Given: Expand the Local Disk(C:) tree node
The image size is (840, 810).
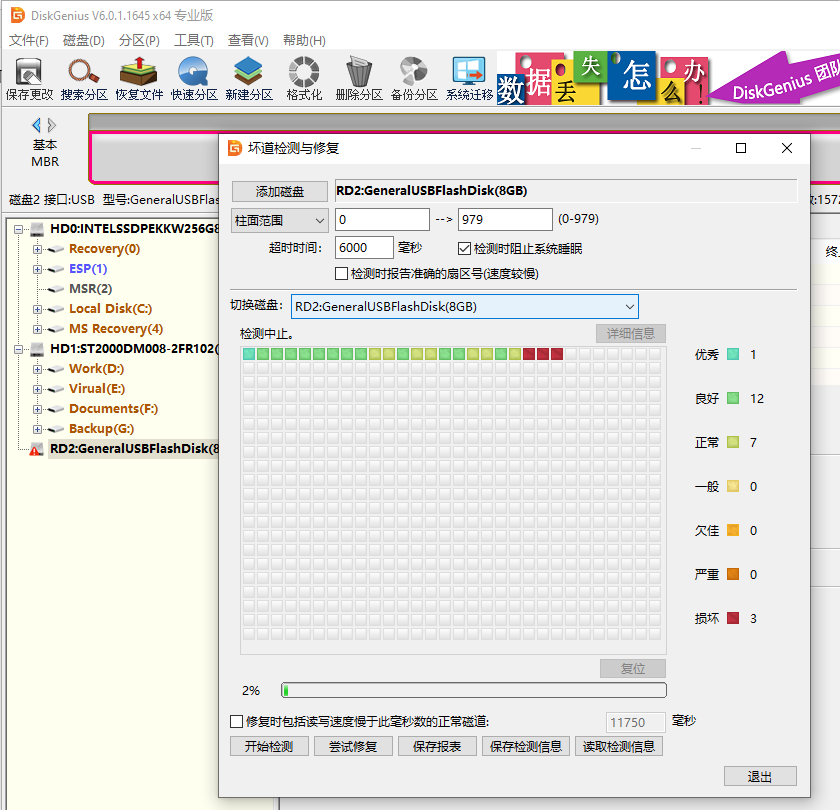Looking at the screenshot, I should point(38,309).
